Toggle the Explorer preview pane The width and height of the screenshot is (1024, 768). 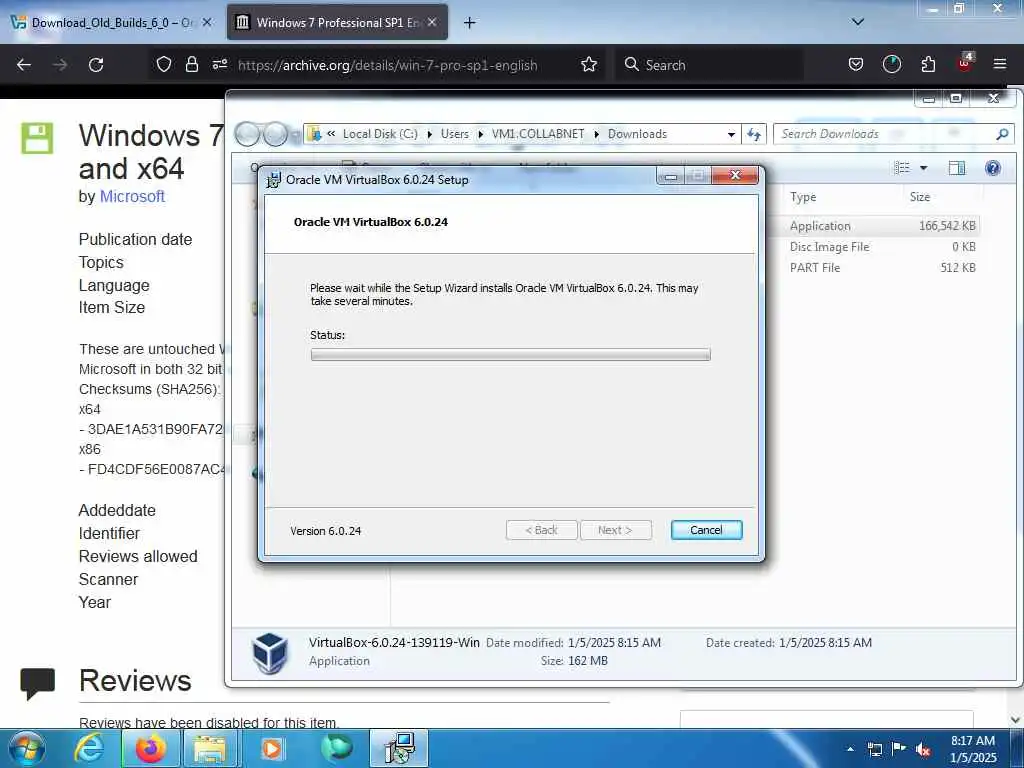pos(957,168)
